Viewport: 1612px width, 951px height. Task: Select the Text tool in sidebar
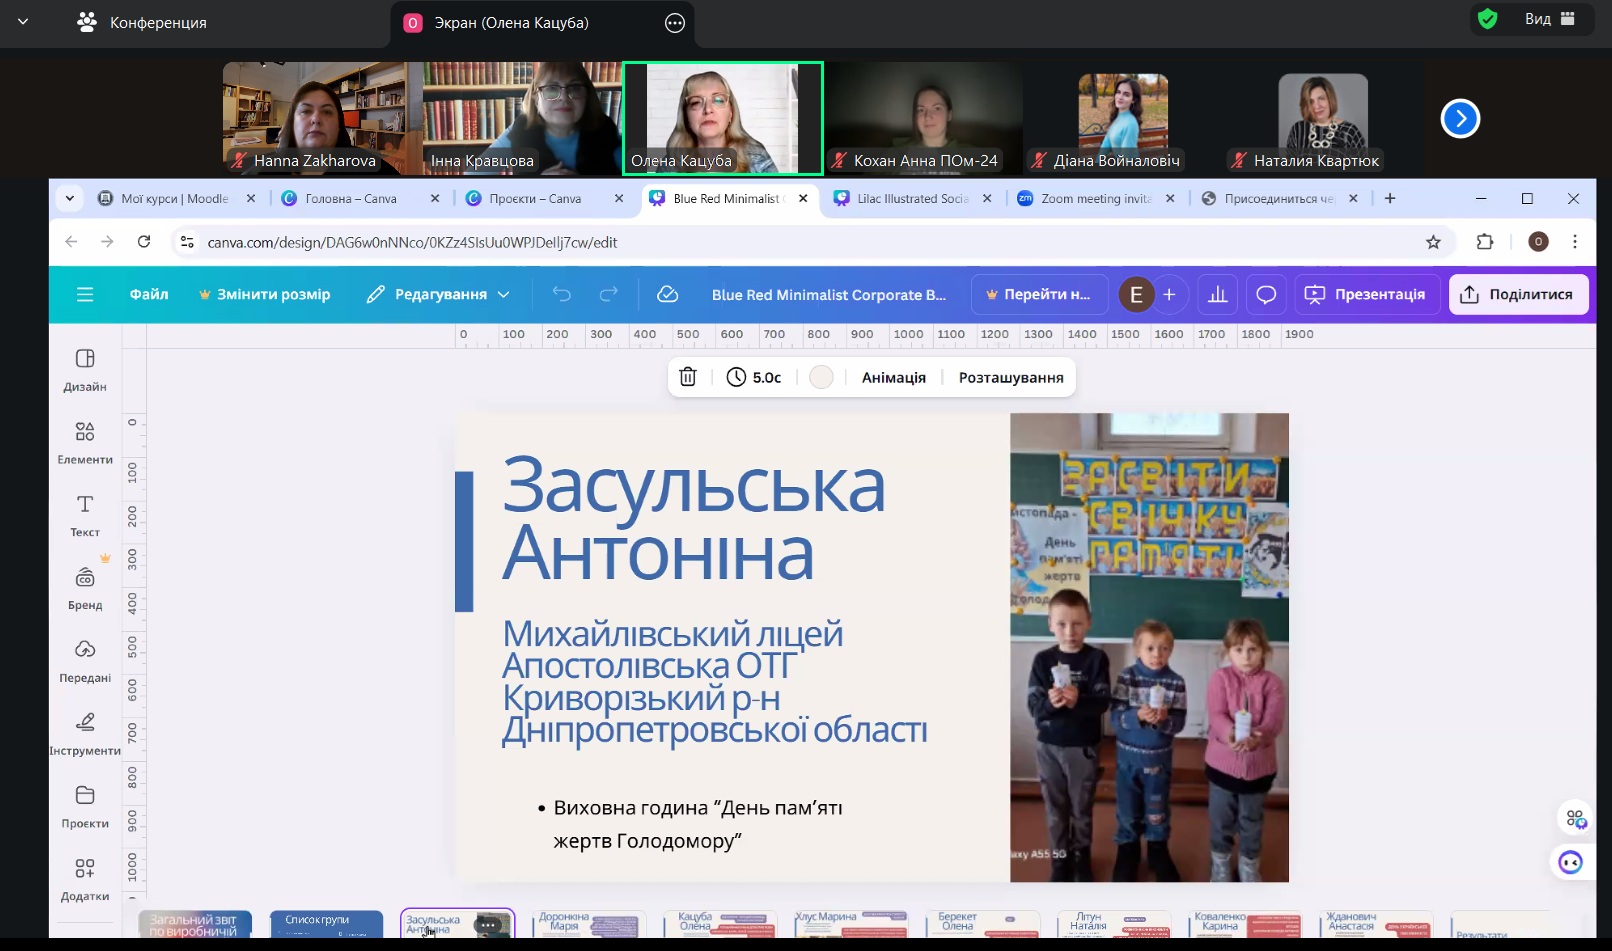pyautogui.click(x=85, y=514)
